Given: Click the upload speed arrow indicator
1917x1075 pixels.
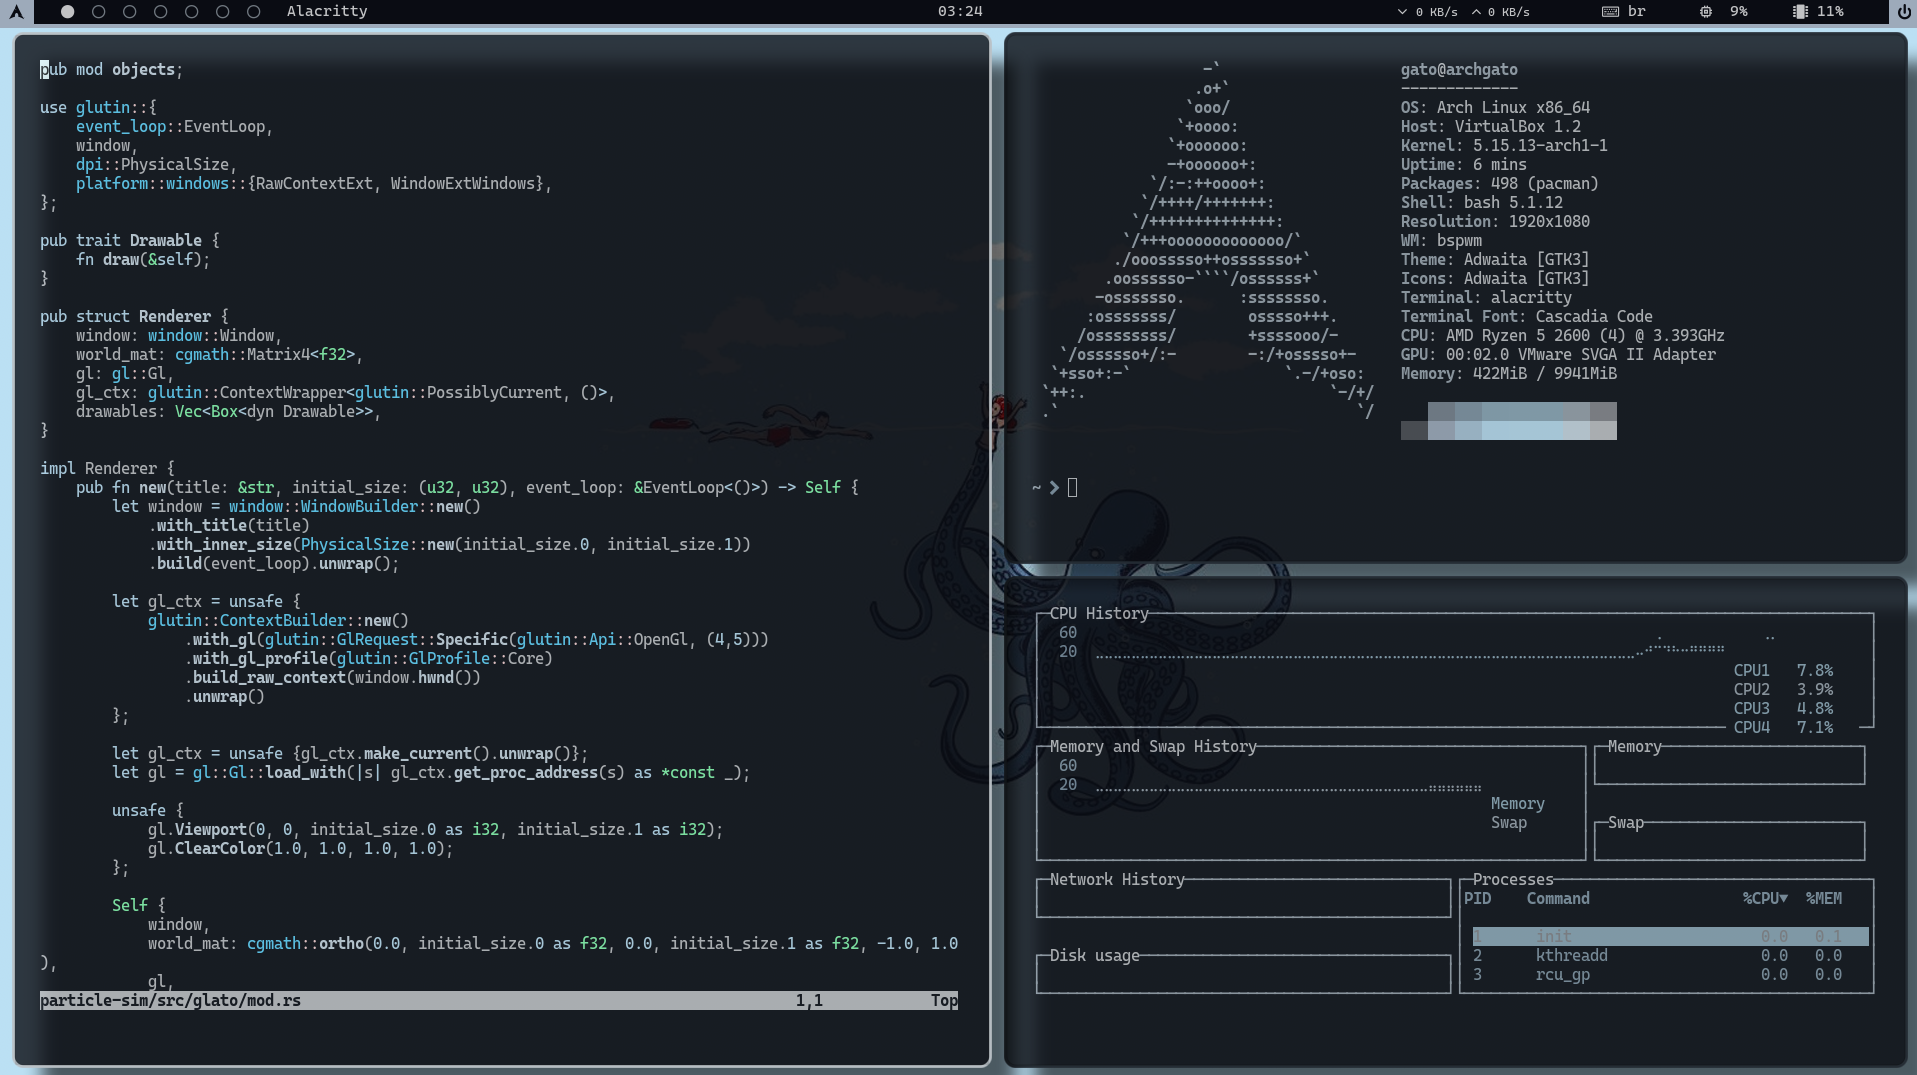Looking at the screenshot, I should tap(1476, 12).
